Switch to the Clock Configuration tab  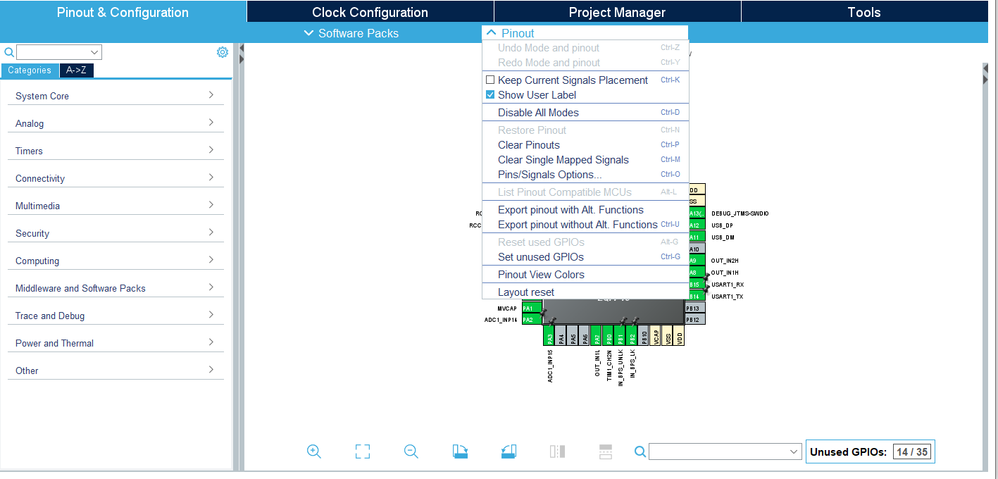(x=370, y=12)
